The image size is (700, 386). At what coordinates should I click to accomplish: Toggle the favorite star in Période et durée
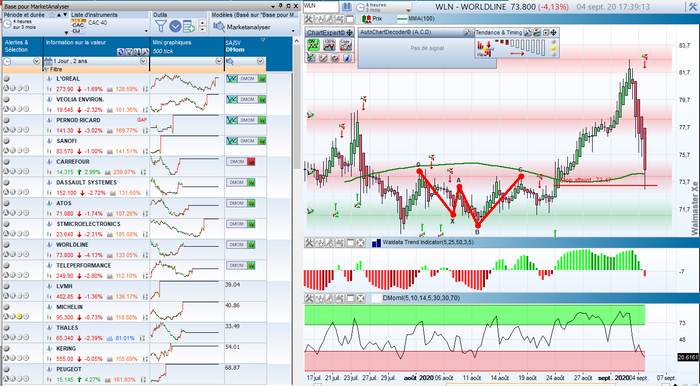[x=52, y=15]
